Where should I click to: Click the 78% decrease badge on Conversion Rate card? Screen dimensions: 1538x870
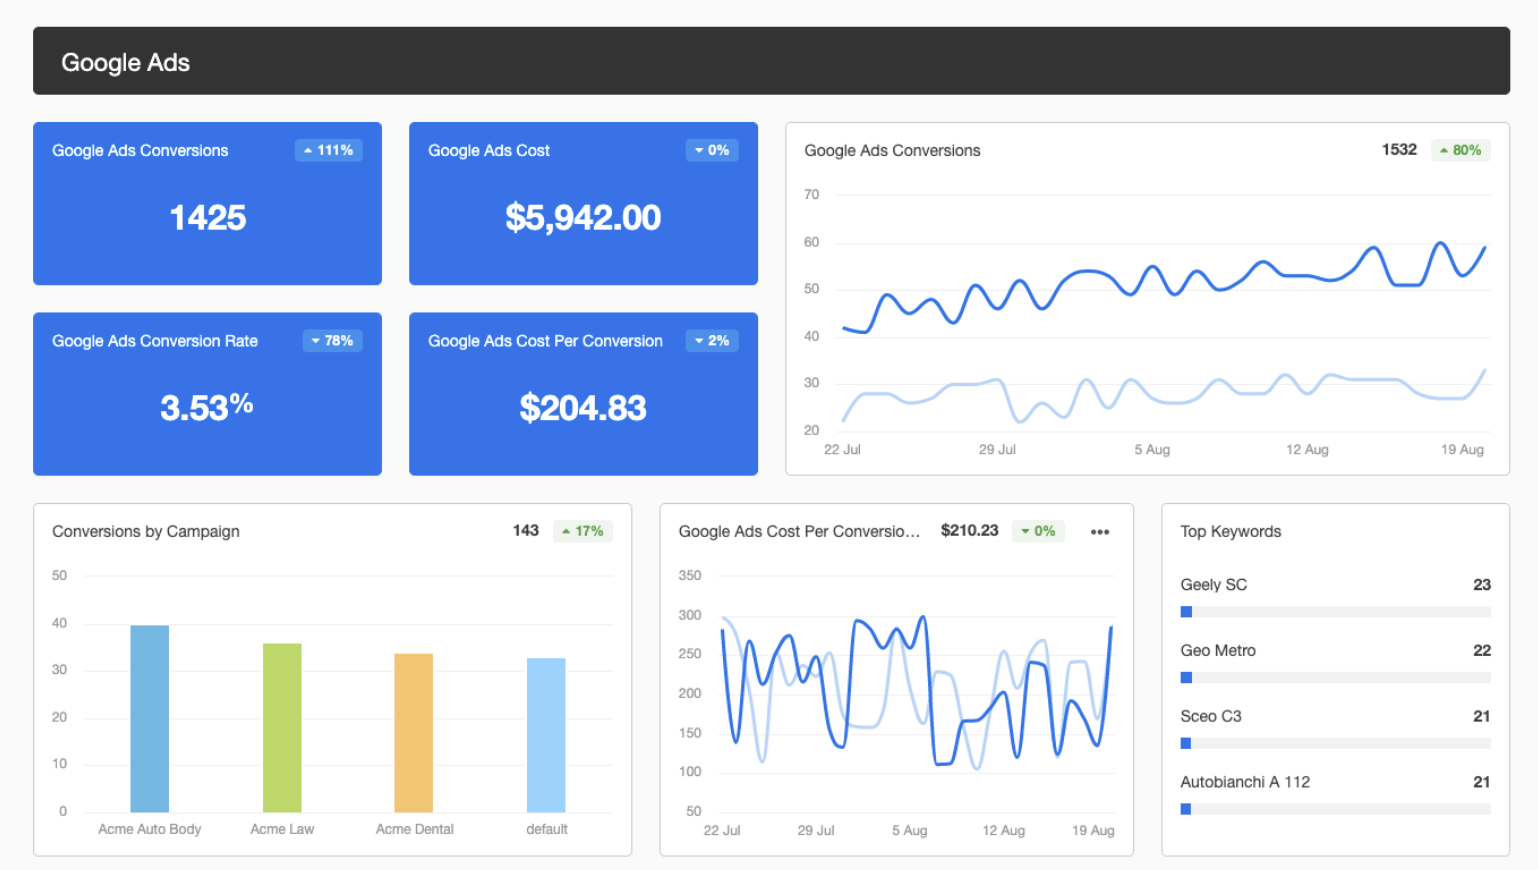333,341
